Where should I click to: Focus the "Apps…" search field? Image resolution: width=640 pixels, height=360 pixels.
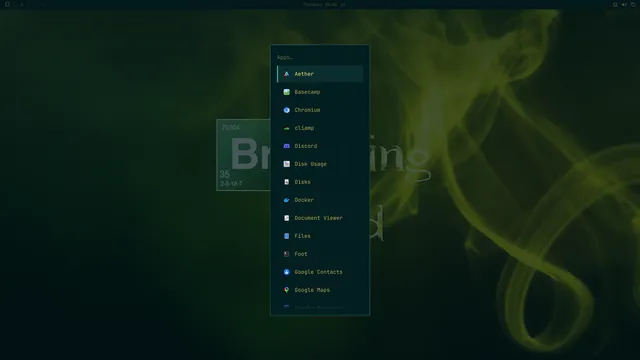point(320,57)
